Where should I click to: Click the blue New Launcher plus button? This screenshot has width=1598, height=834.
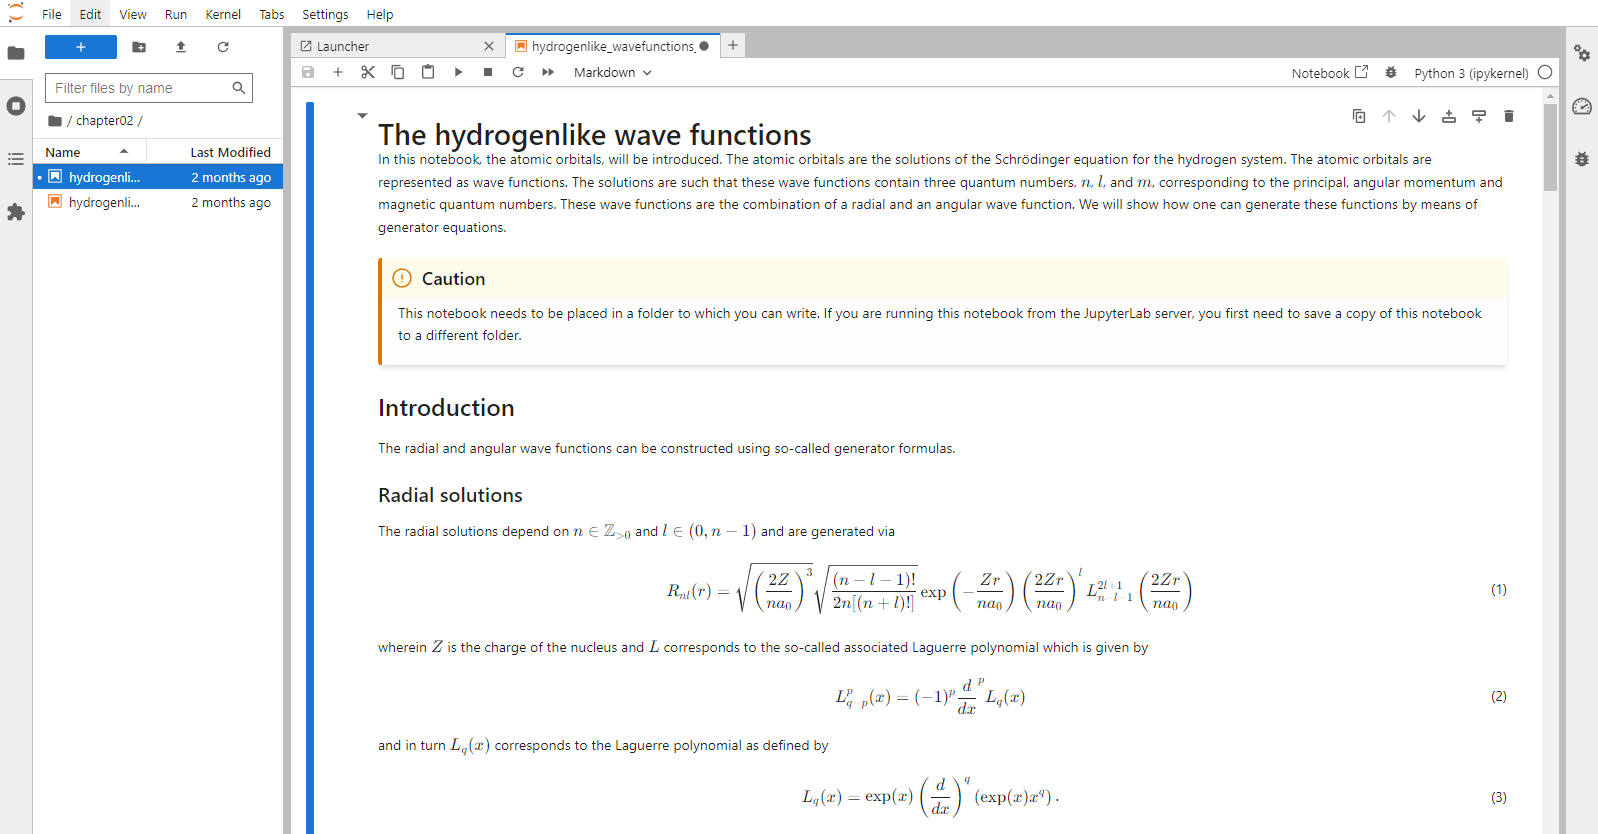pos(81,47)
